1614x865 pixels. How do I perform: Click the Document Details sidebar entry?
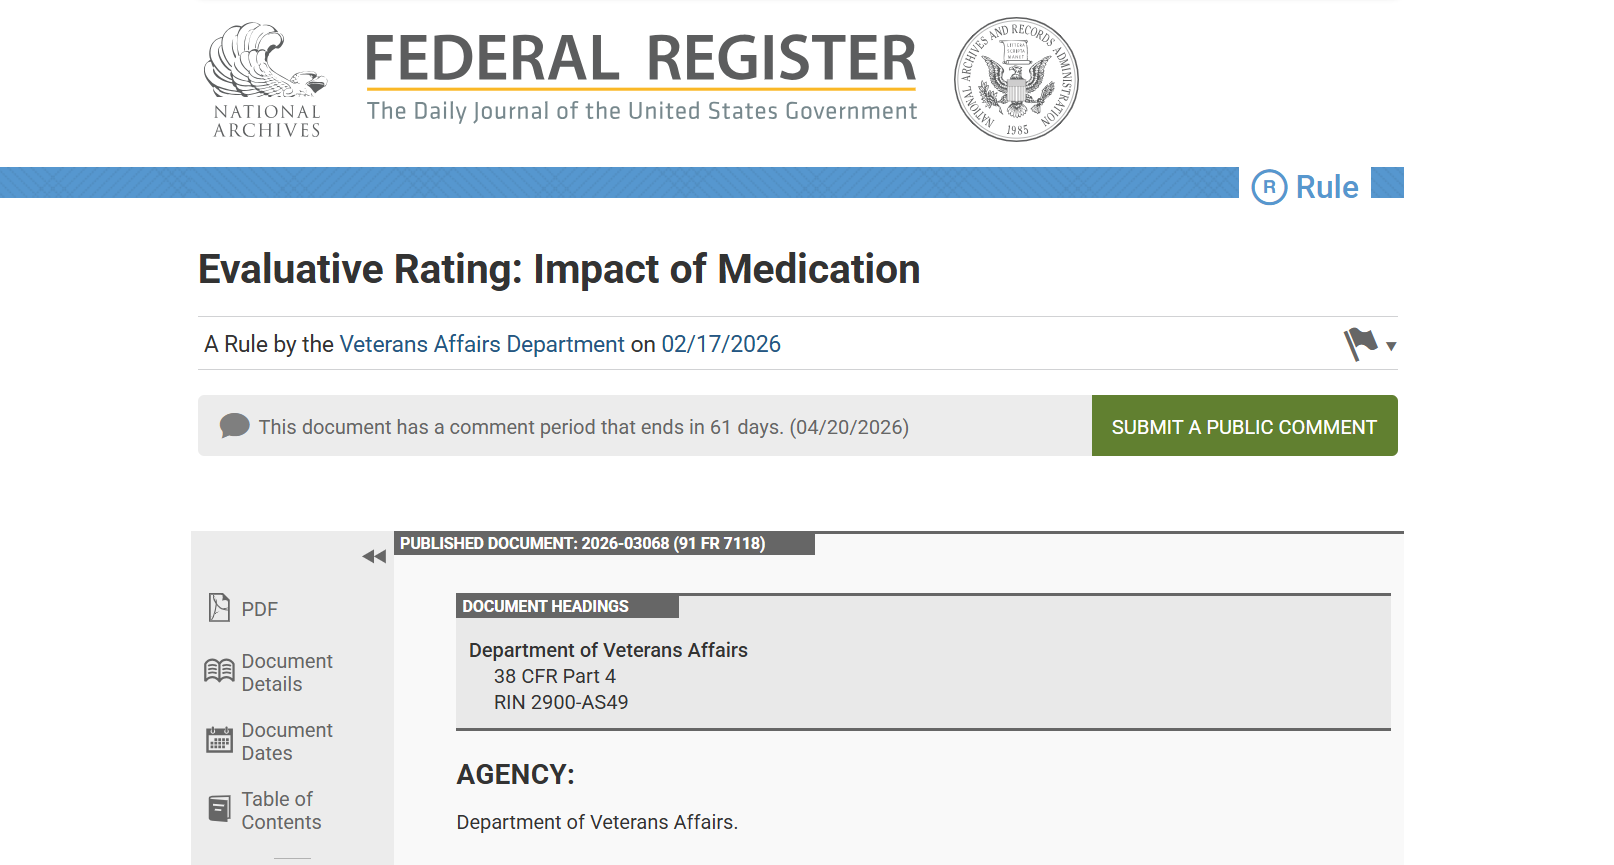[287, 671]
